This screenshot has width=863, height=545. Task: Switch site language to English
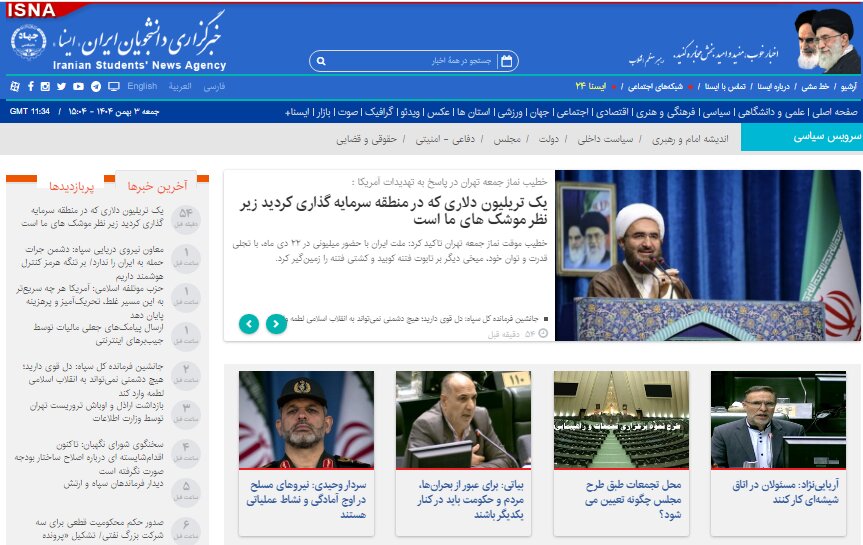pos(142,87)
